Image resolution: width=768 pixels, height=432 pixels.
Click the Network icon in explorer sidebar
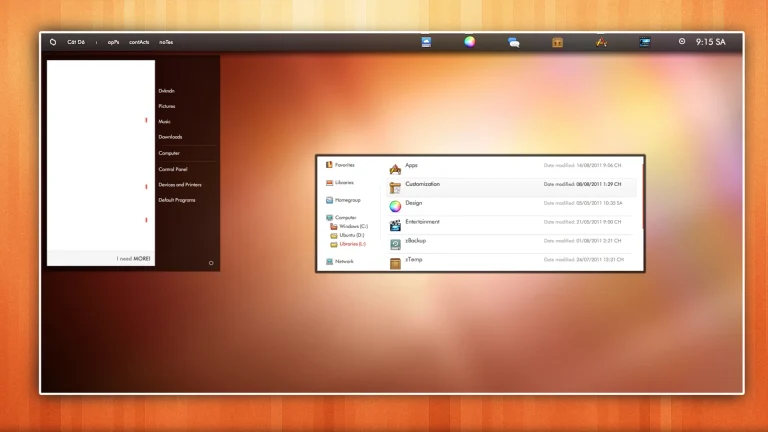click(x=330, y=262)
